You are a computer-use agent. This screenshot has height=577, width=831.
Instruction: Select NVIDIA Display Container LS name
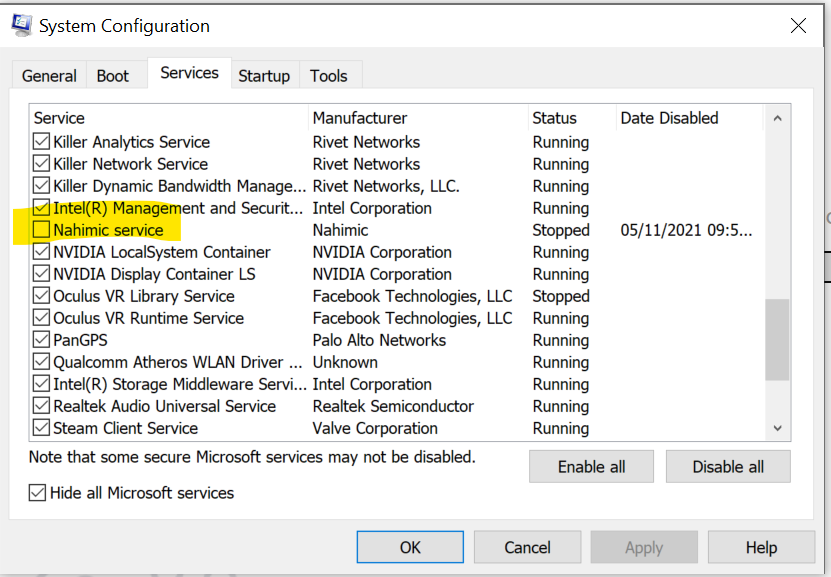[x=154, y=274]
